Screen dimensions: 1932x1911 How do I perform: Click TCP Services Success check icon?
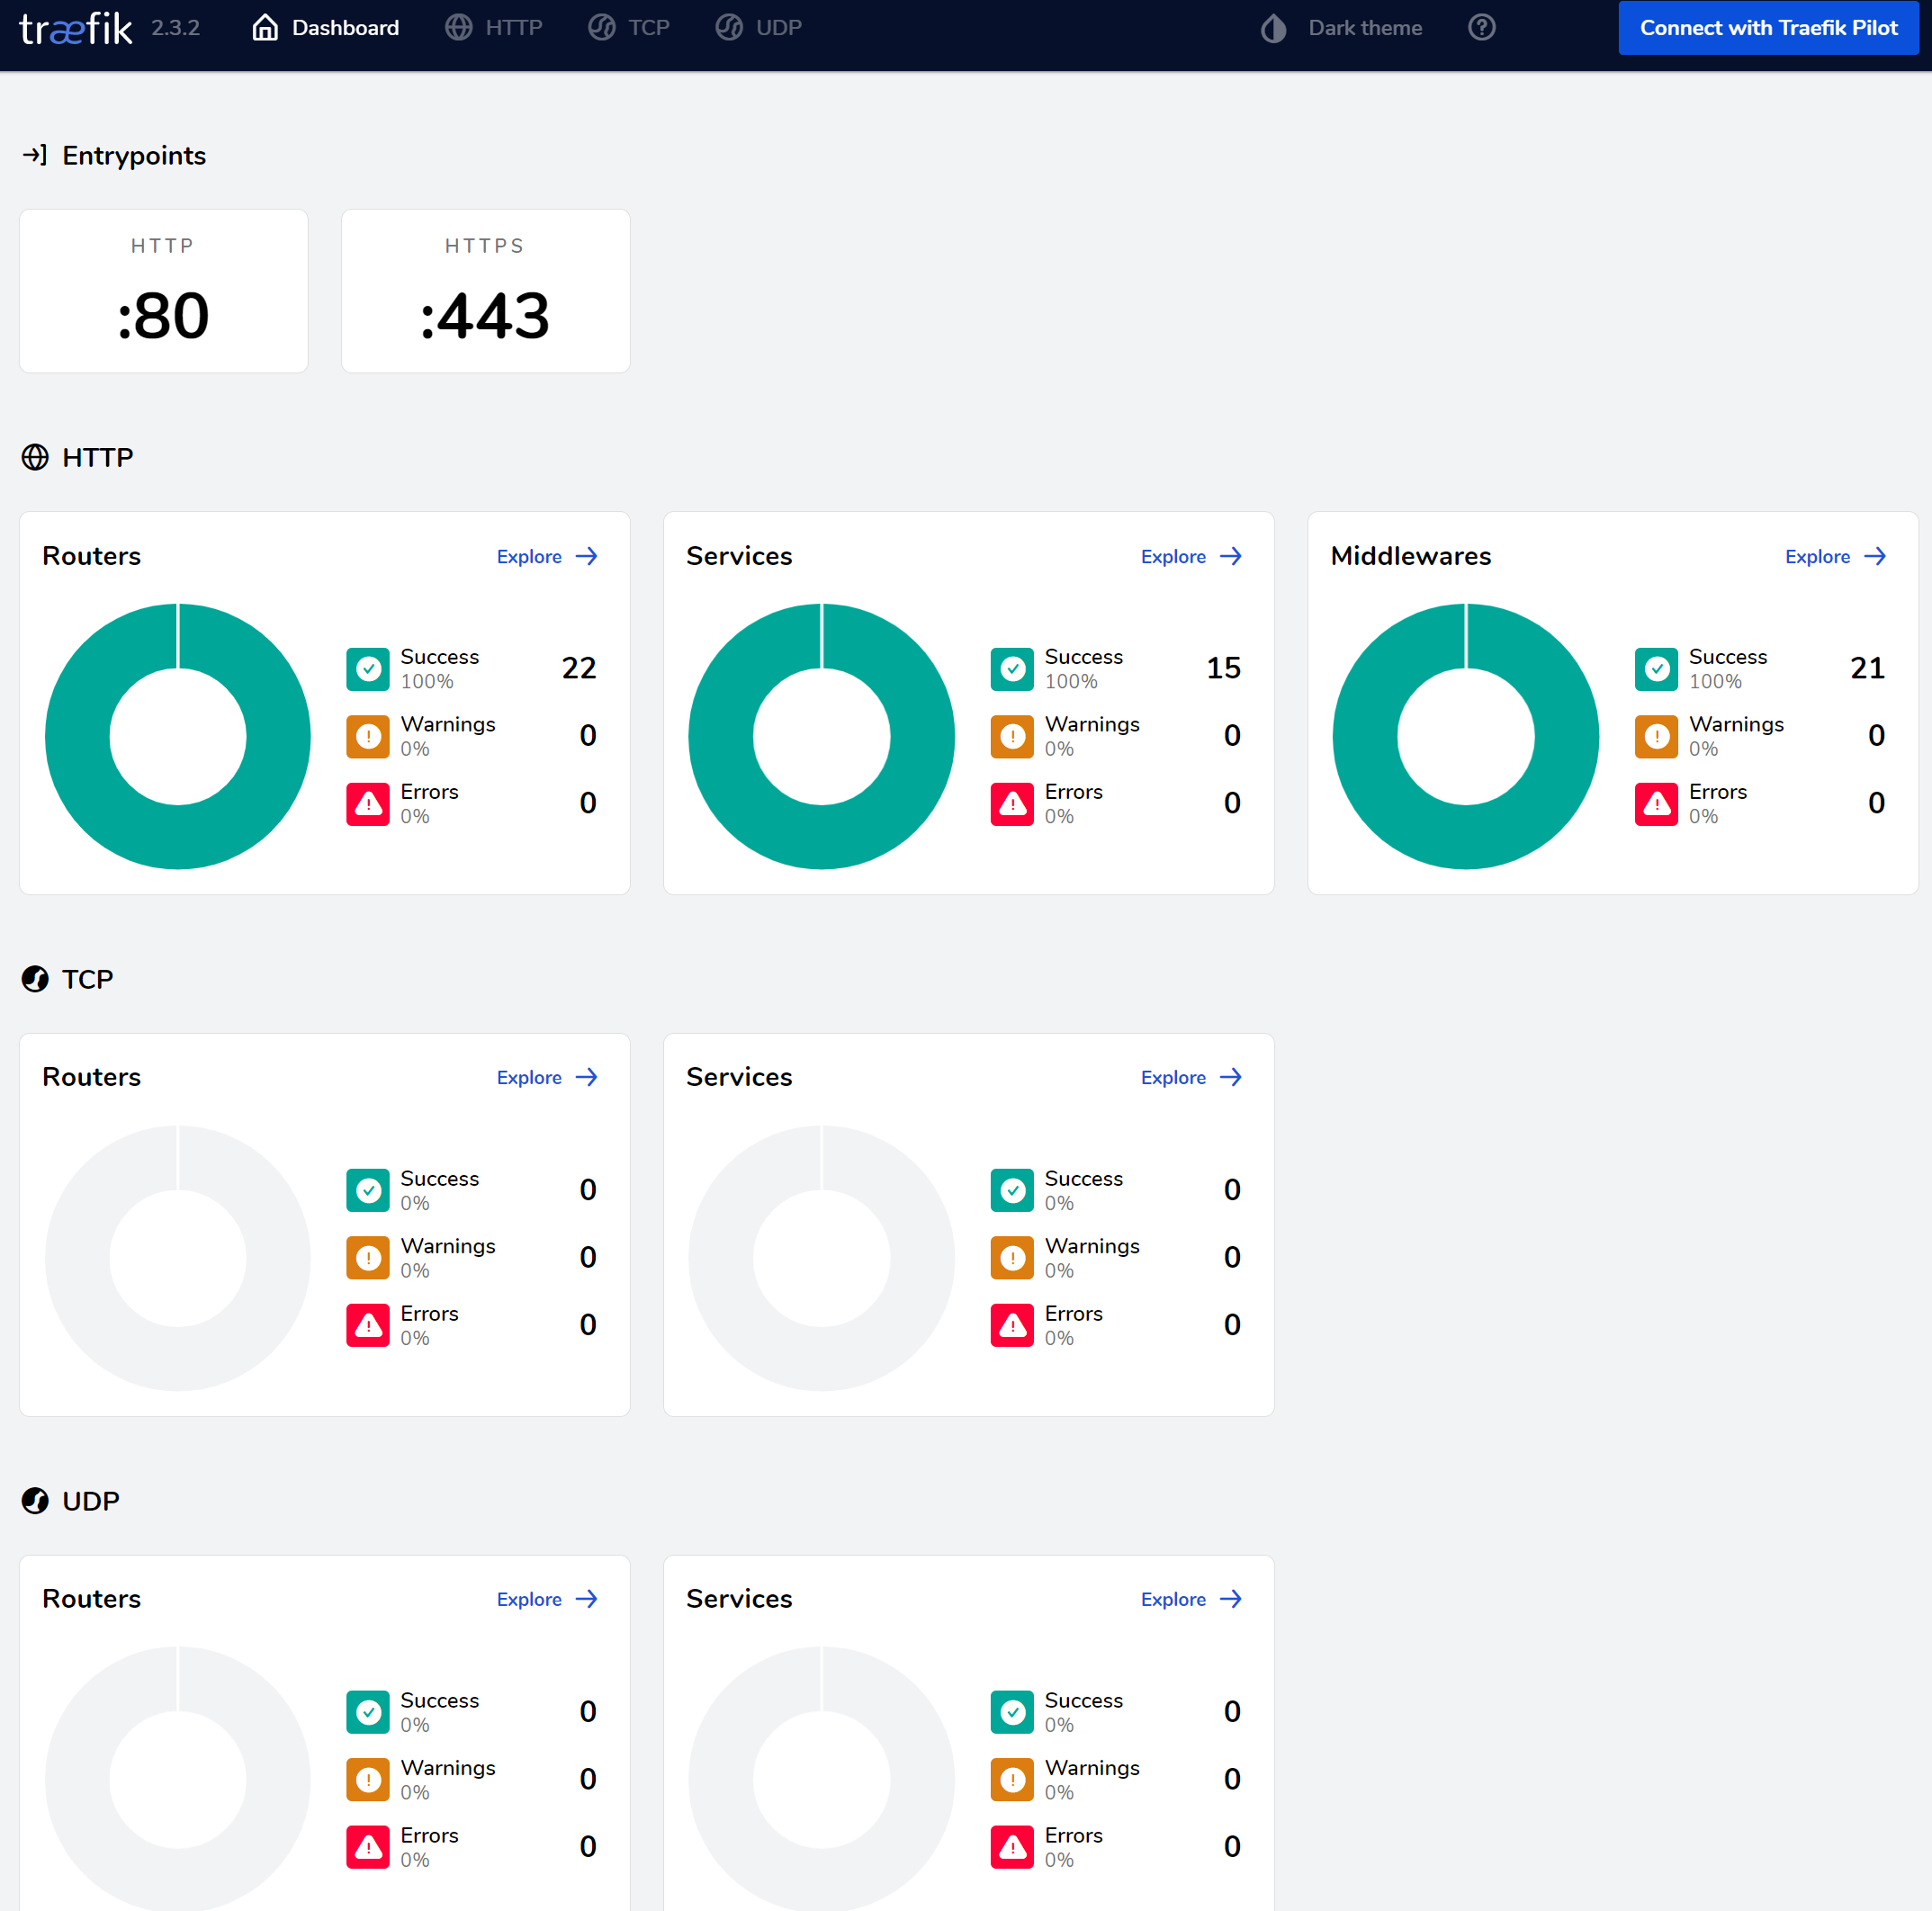(x=1012, y=1191)
